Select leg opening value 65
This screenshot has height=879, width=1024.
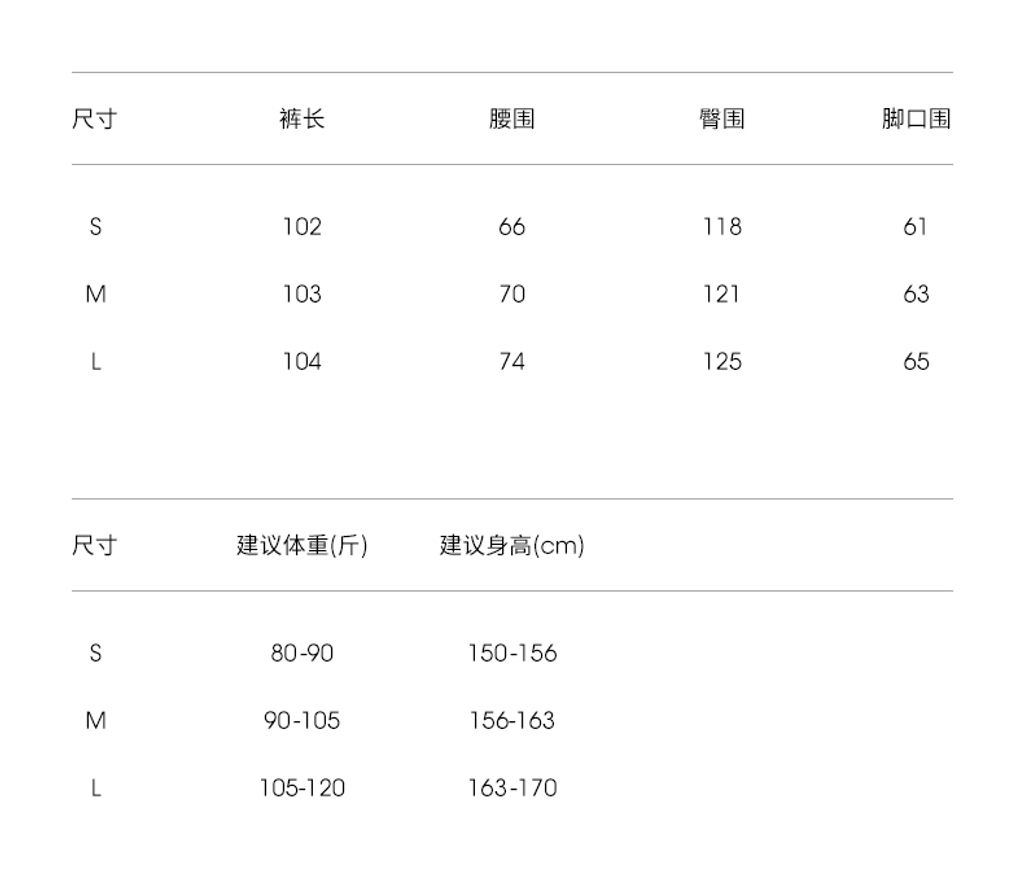pos(915,361)
